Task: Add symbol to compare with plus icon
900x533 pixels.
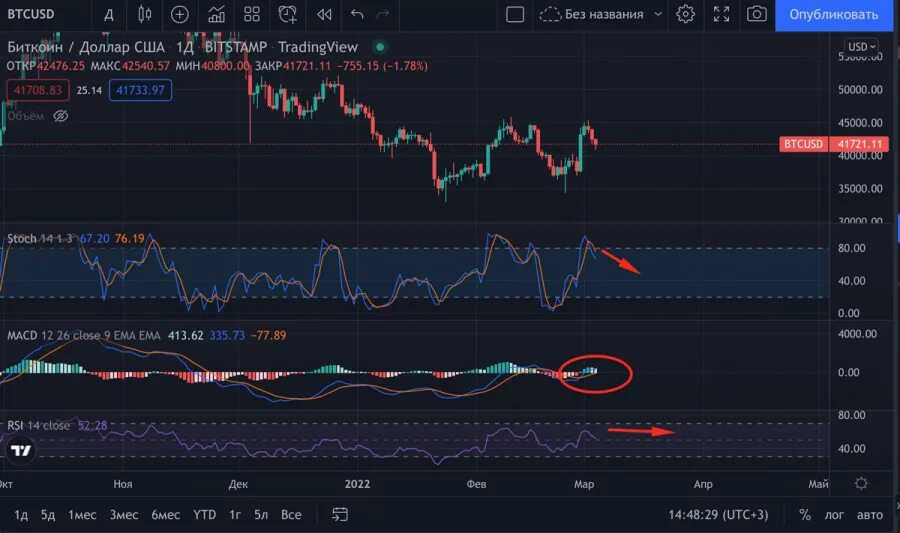Action: (x=180, y=14)
